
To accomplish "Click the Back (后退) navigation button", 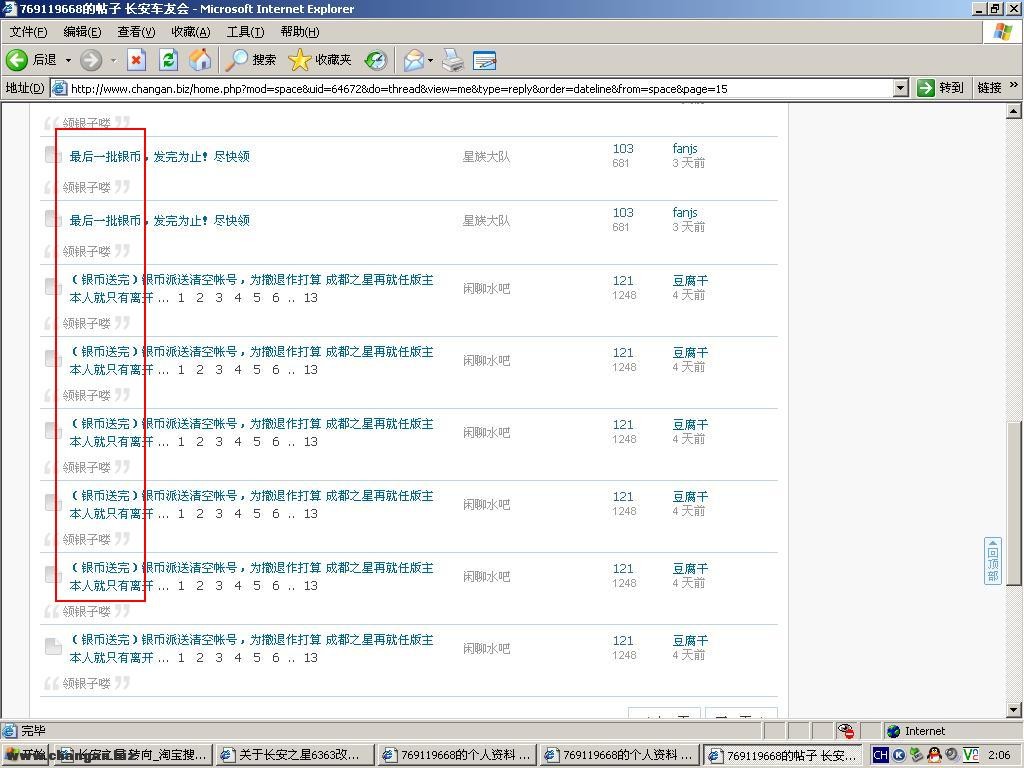I will click(x=32, y=60).
